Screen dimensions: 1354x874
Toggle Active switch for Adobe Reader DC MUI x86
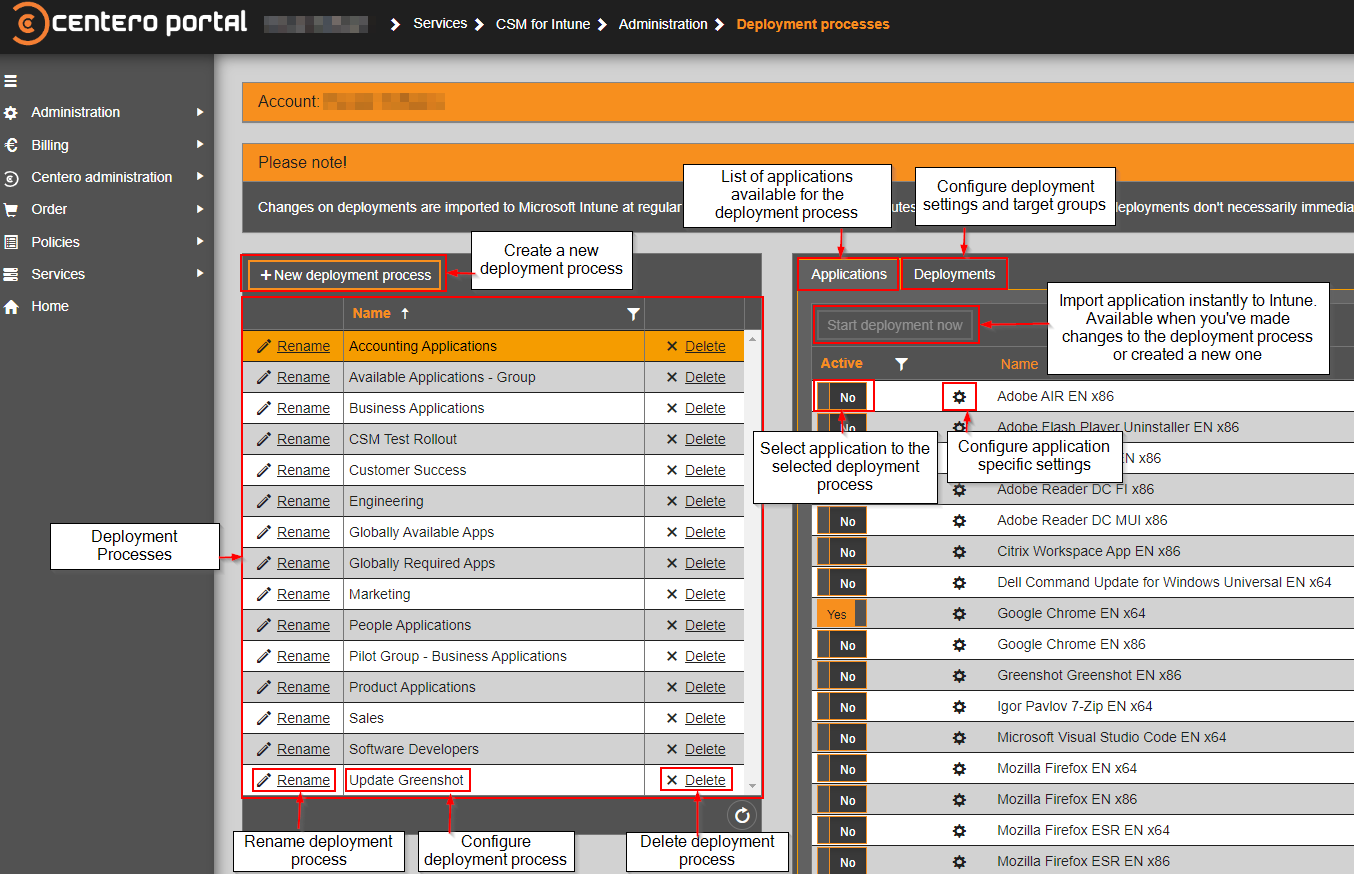coord(842,521)
